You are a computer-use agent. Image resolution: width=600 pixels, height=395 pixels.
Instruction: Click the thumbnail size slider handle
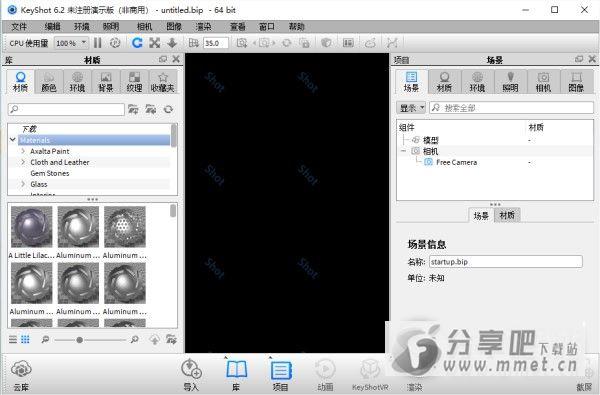(x=80, y=340)
